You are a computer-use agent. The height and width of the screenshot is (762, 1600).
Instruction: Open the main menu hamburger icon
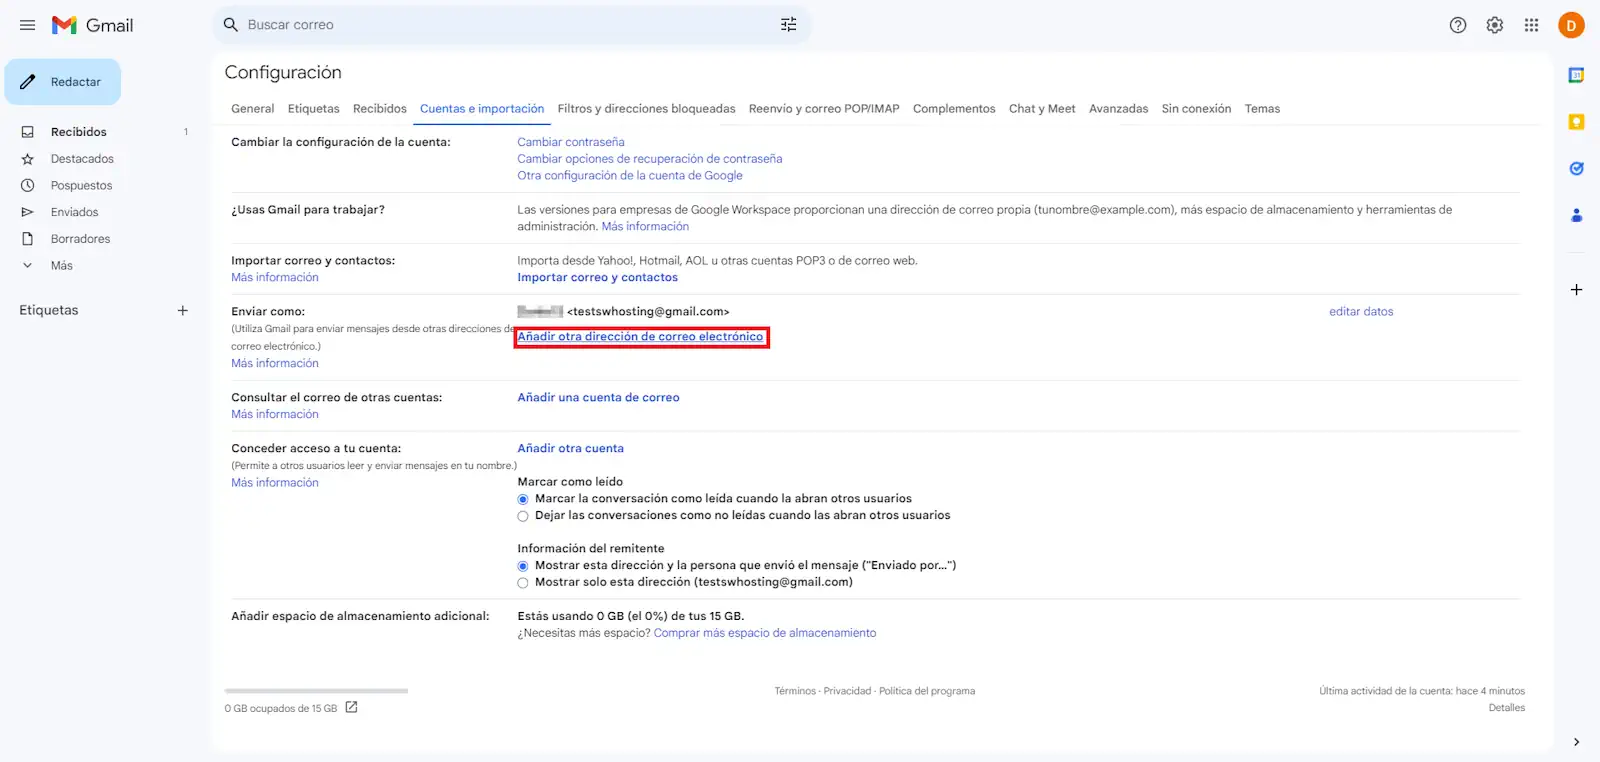[28, 25]
